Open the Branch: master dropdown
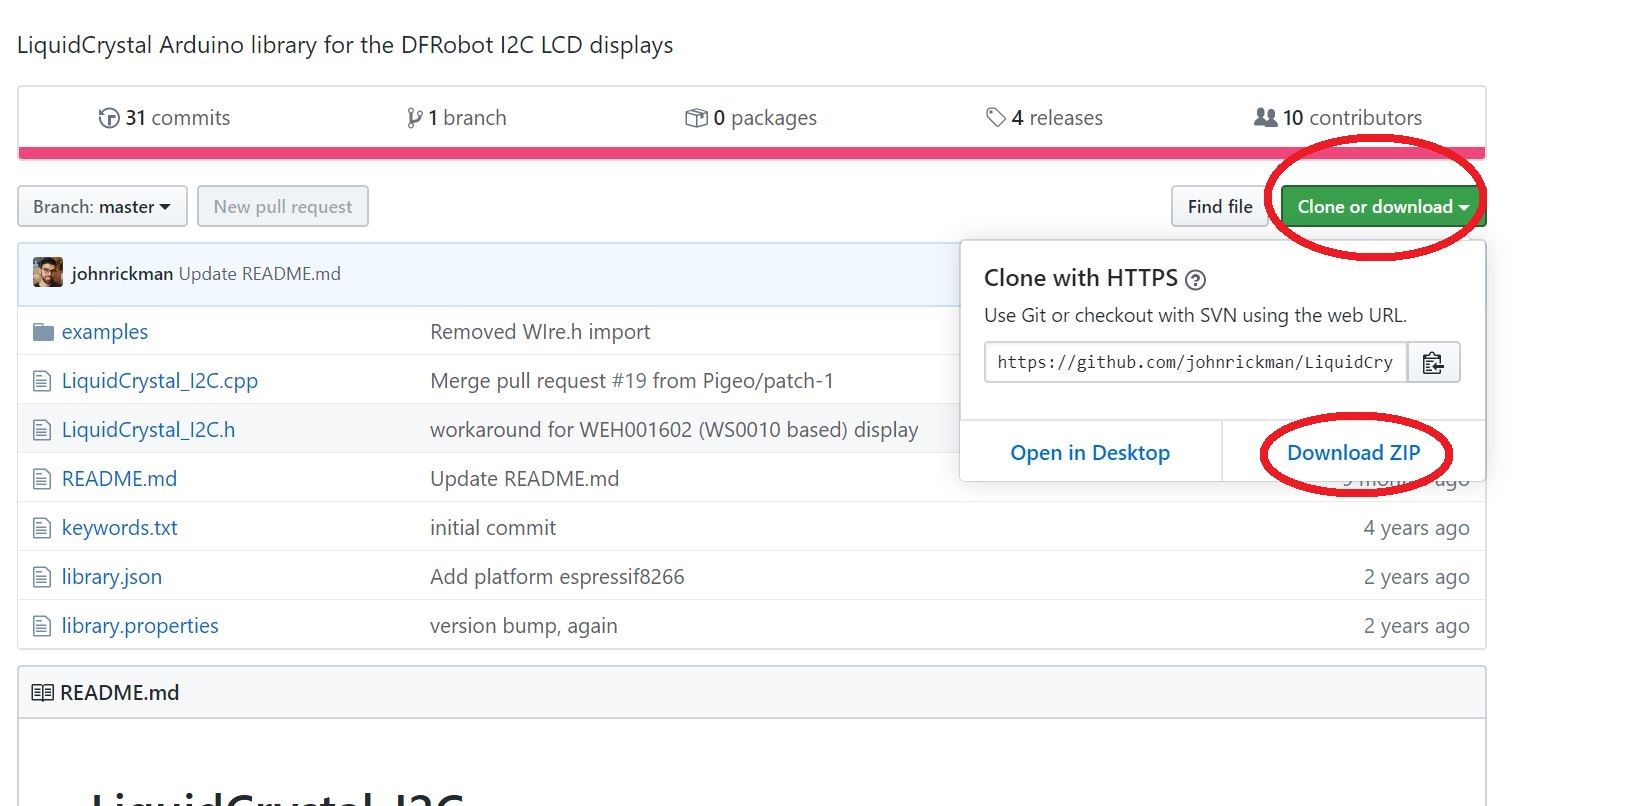 (102, 207)
